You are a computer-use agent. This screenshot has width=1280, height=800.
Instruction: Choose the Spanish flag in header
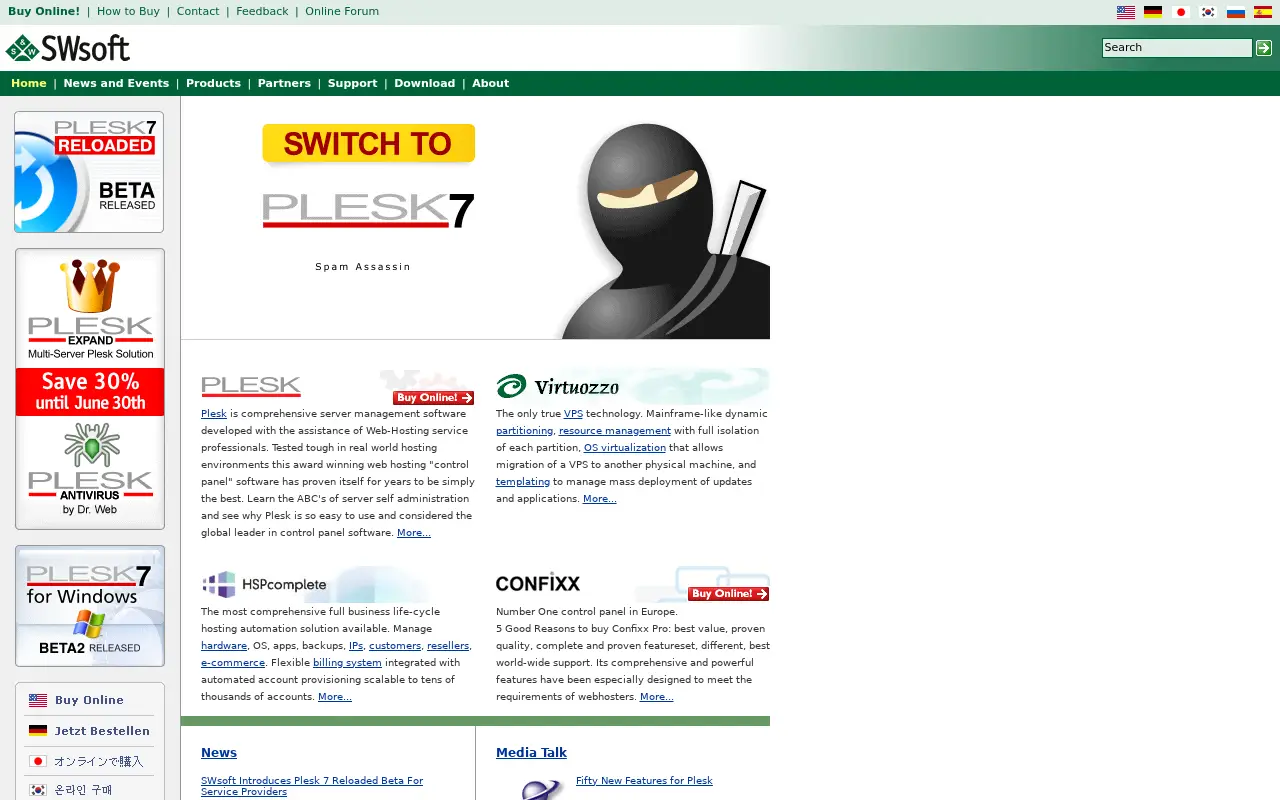tap(1263, 12)
